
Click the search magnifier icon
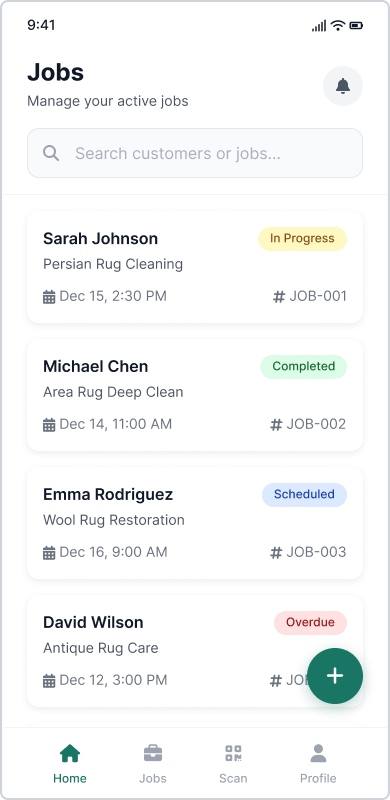tap(51, 153)
